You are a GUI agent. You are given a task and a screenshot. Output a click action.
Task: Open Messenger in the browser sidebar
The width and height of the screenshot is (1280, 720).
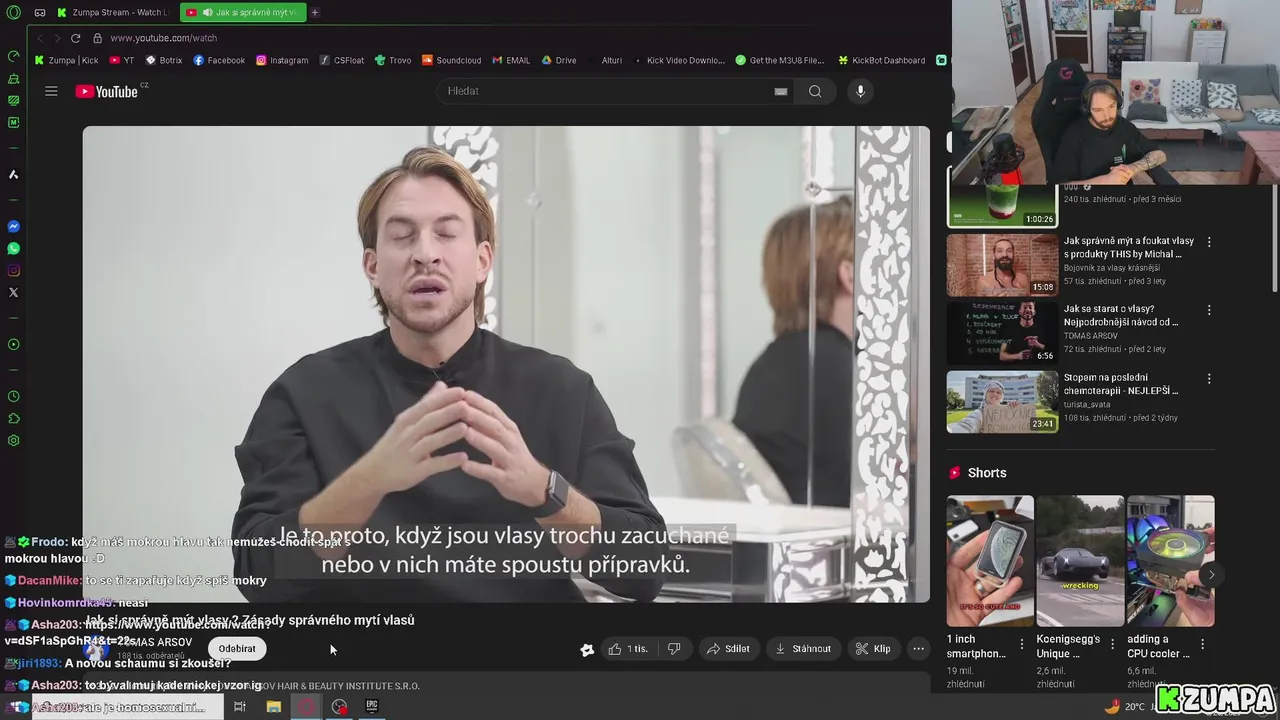click(13, 226)
